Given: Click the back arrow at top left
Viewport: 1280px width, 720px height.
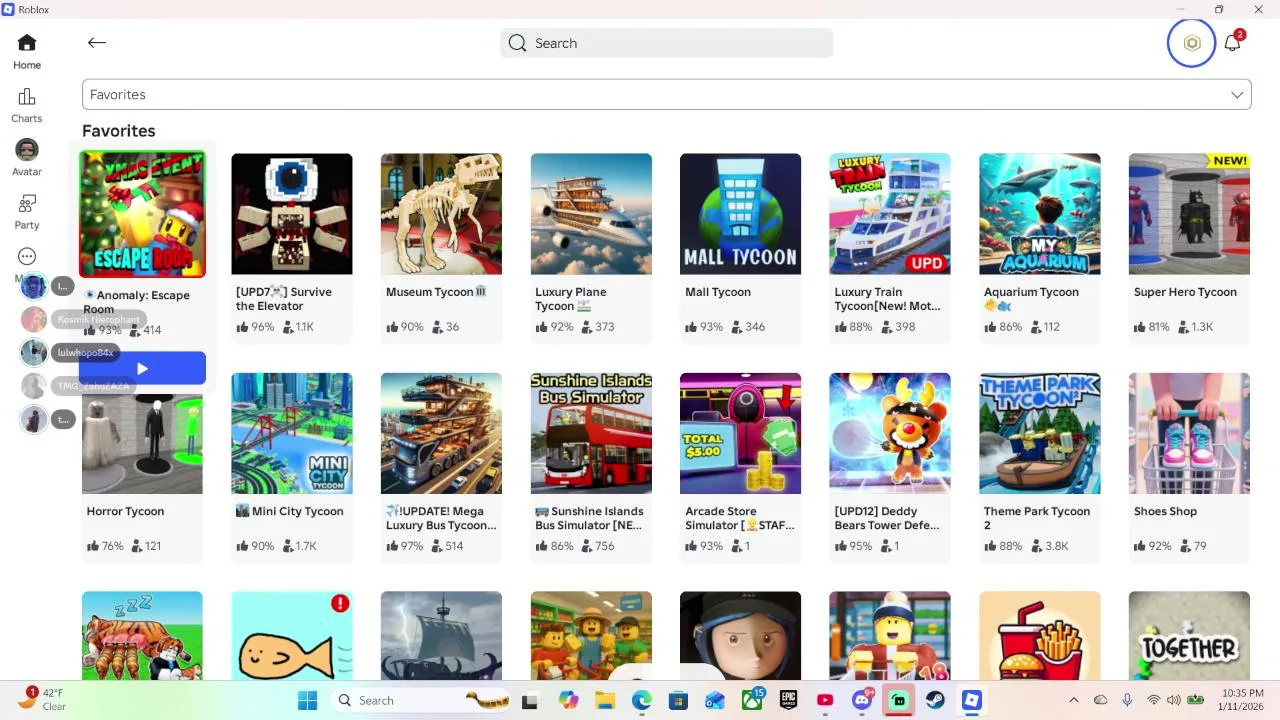Looking at the screenshot, I should coord(96,42).
